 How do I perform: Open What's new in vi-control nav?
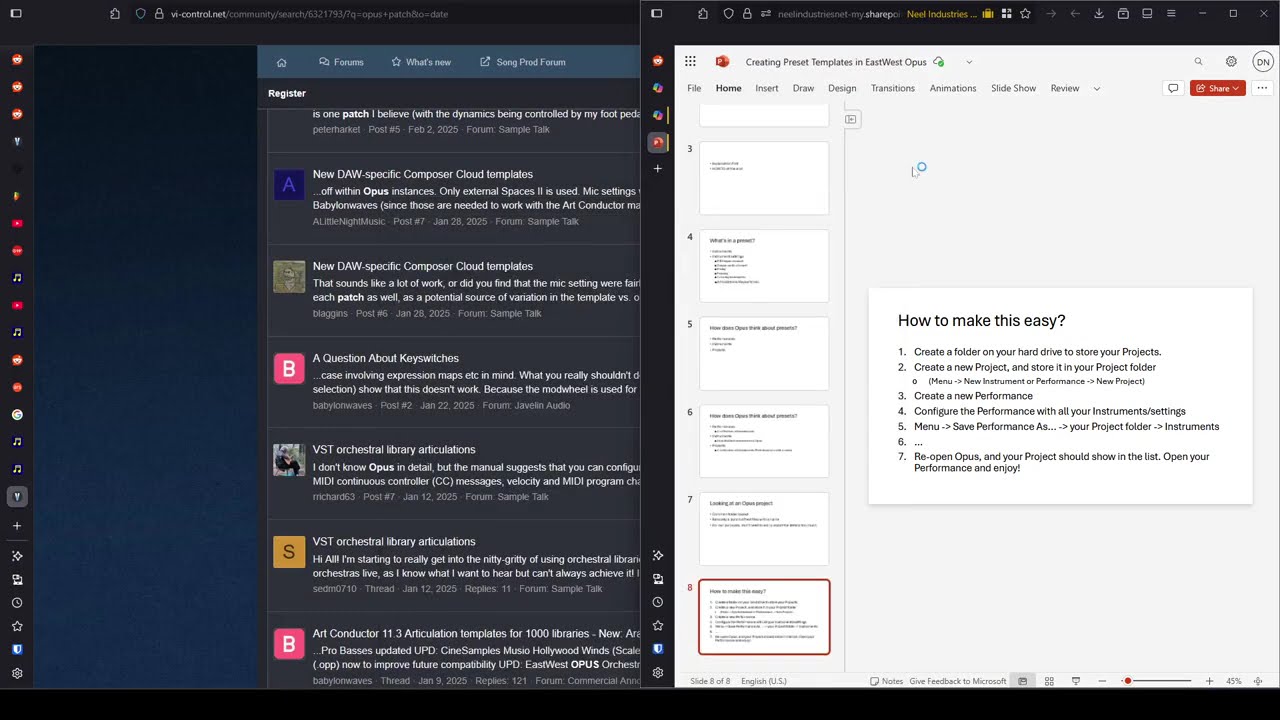coord(421,62)
